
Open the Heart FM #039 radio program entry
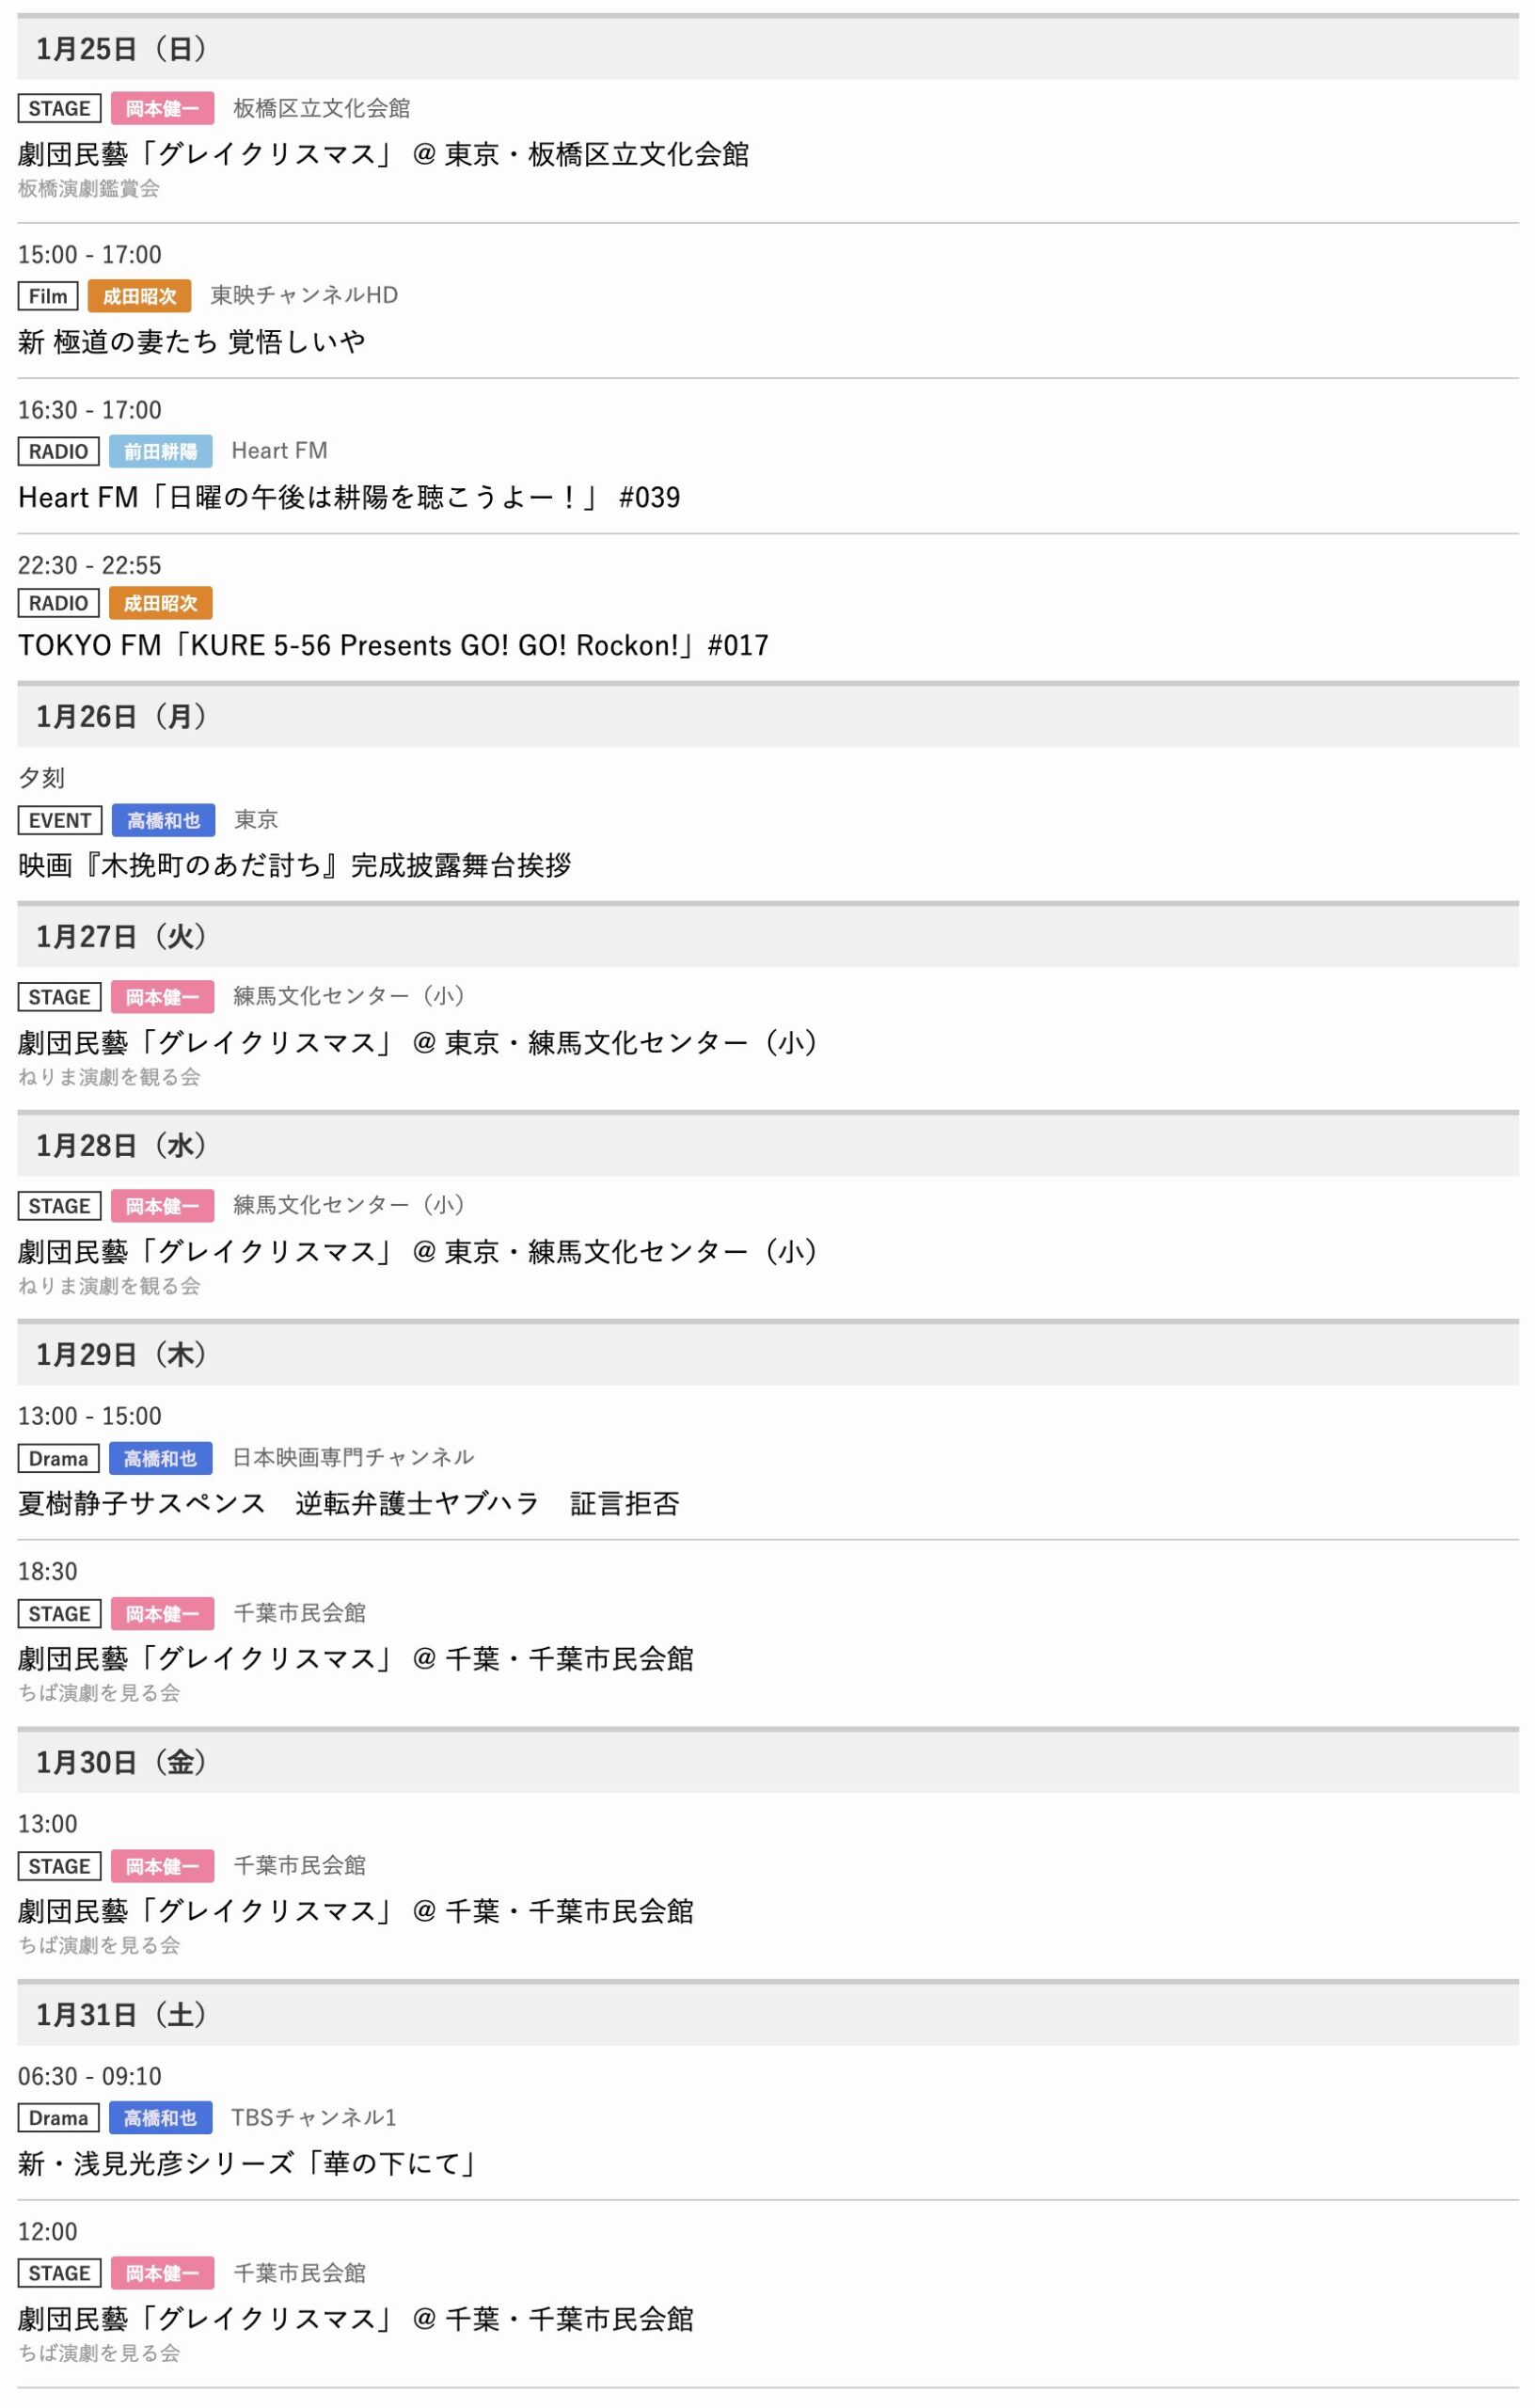349,497
